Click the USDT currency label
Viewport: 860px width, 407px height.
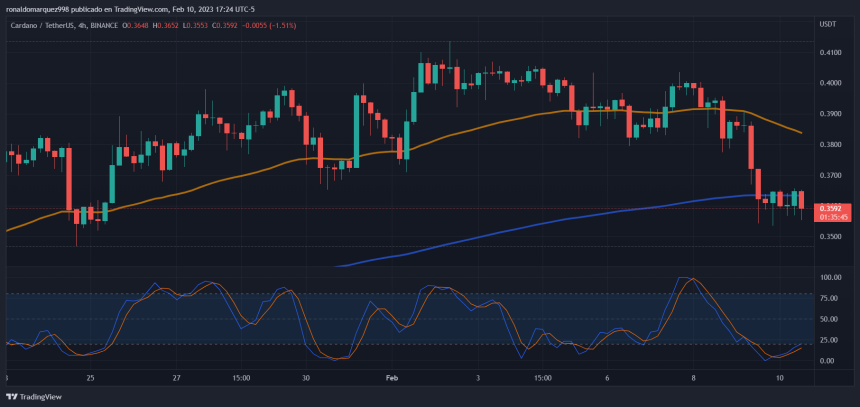pyautogui.click(x=827, y=25)
